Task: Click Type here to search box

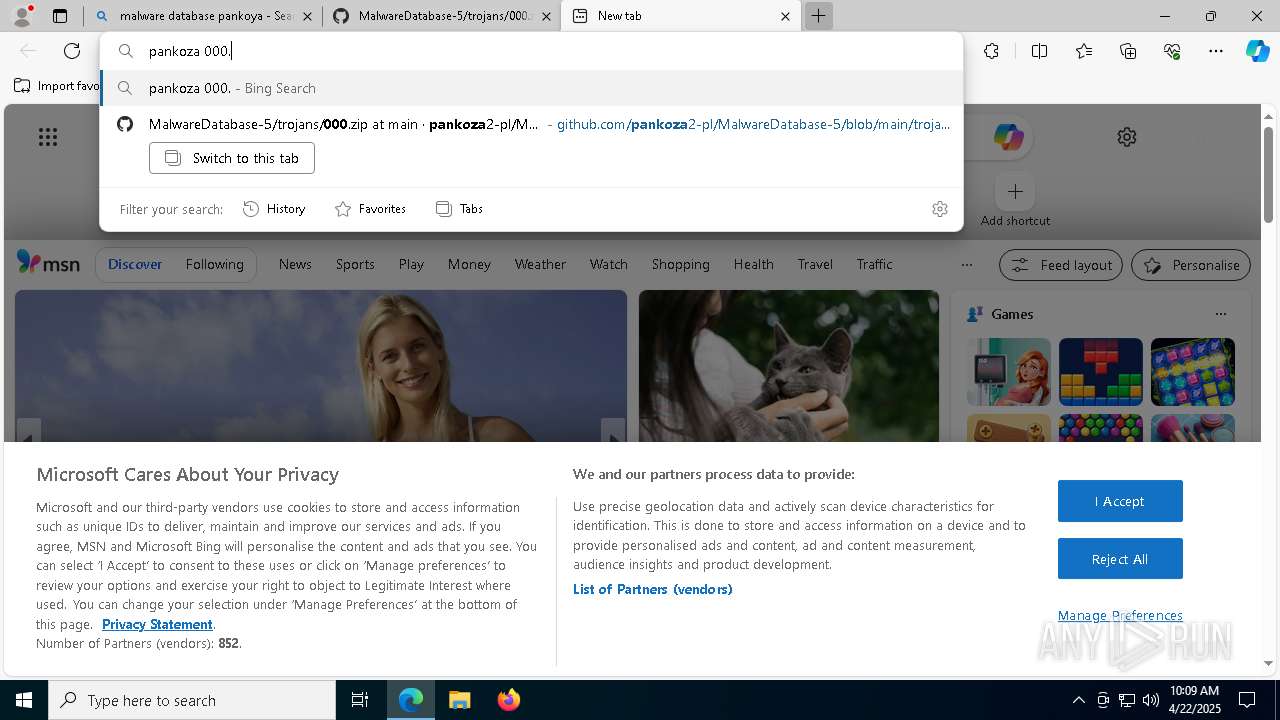Action: click(x=192, y=700)
